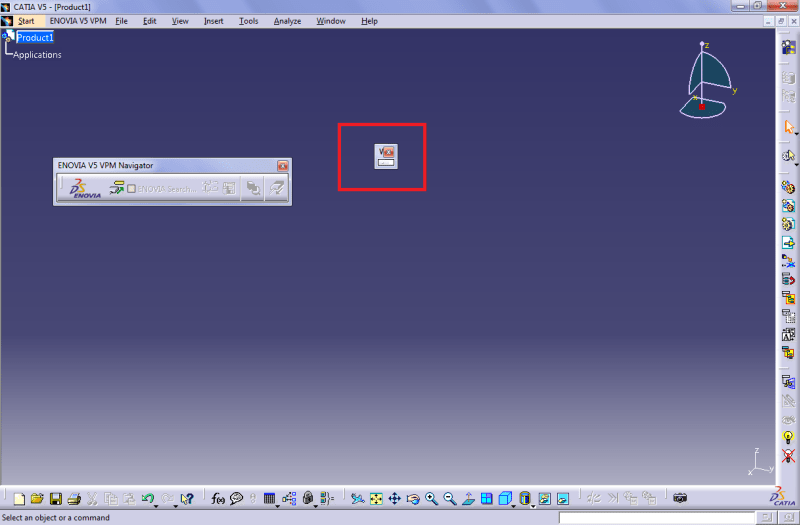Select the Rotate view tool
800x525 pixels.
413,498
